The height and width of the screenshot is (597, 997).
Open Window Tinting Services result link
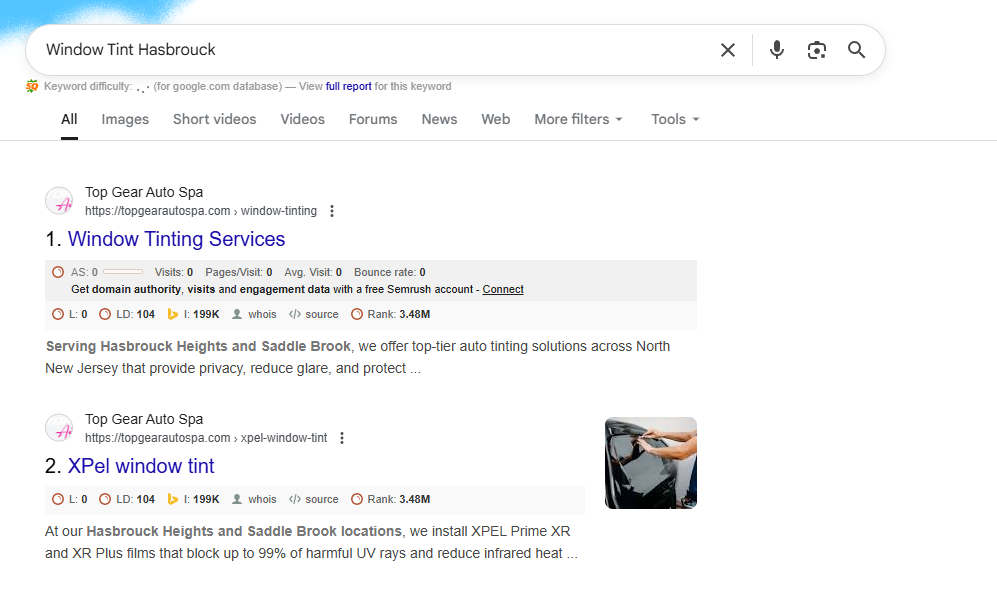(176, 239)
